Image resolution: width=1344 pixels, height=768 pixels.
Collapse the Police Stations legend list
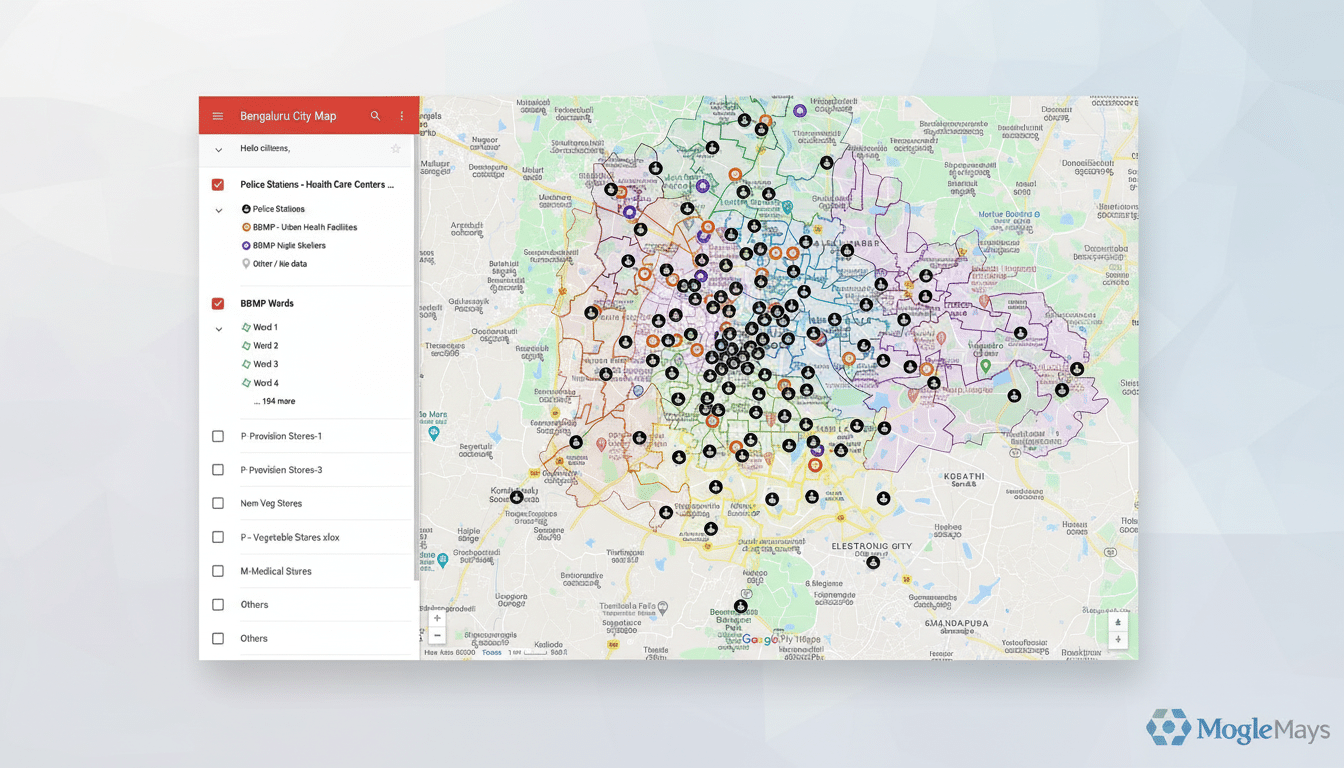pyautogui.click(x=218, y=210)
